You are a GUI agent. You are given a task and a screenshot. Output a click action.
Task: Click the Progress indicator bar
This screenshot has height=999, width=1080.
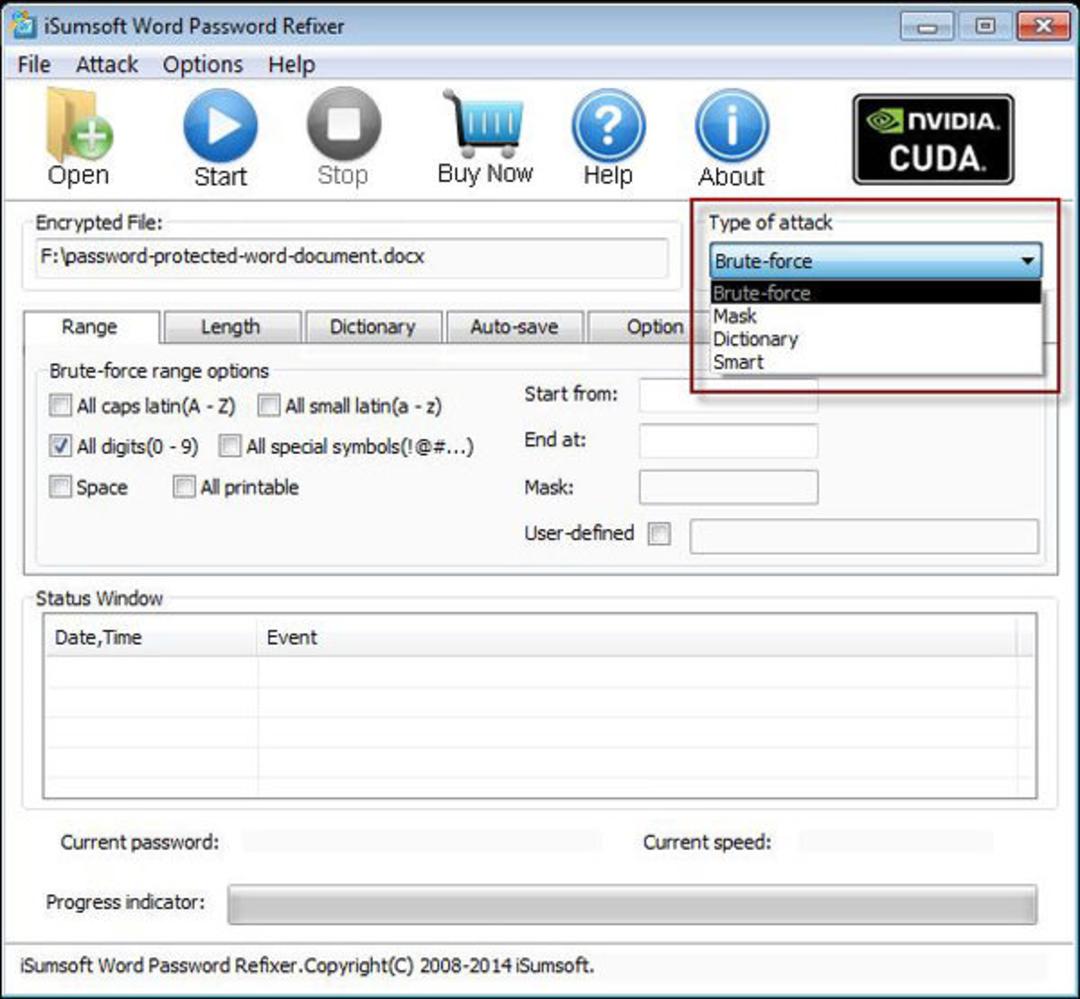(x=632, y=903)
